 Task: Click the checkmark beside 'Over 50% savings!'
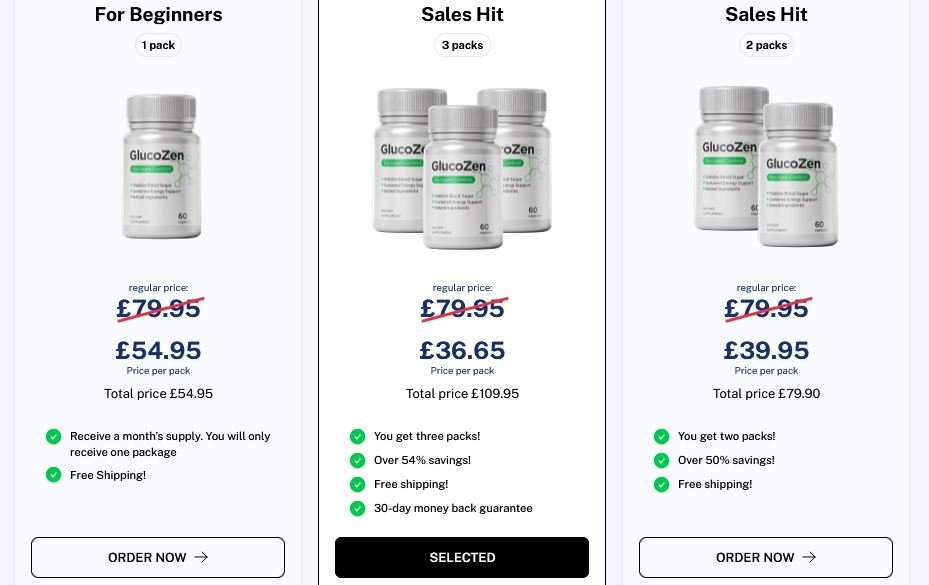661,460
